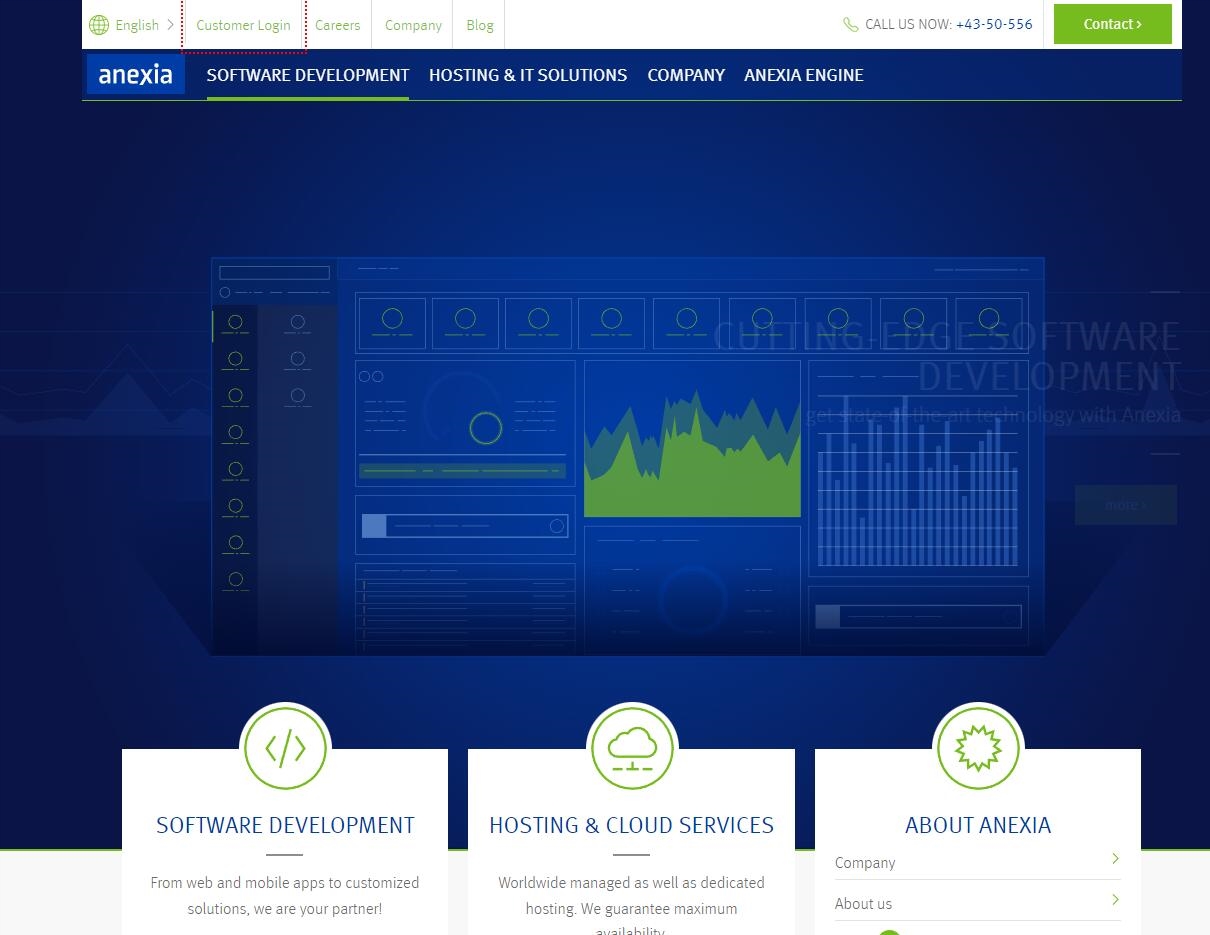Click the hero headline "CUTTING-EDGE SOFTWARE DEVELOPMENT"

pyautogui.click(x=947, y=356)
